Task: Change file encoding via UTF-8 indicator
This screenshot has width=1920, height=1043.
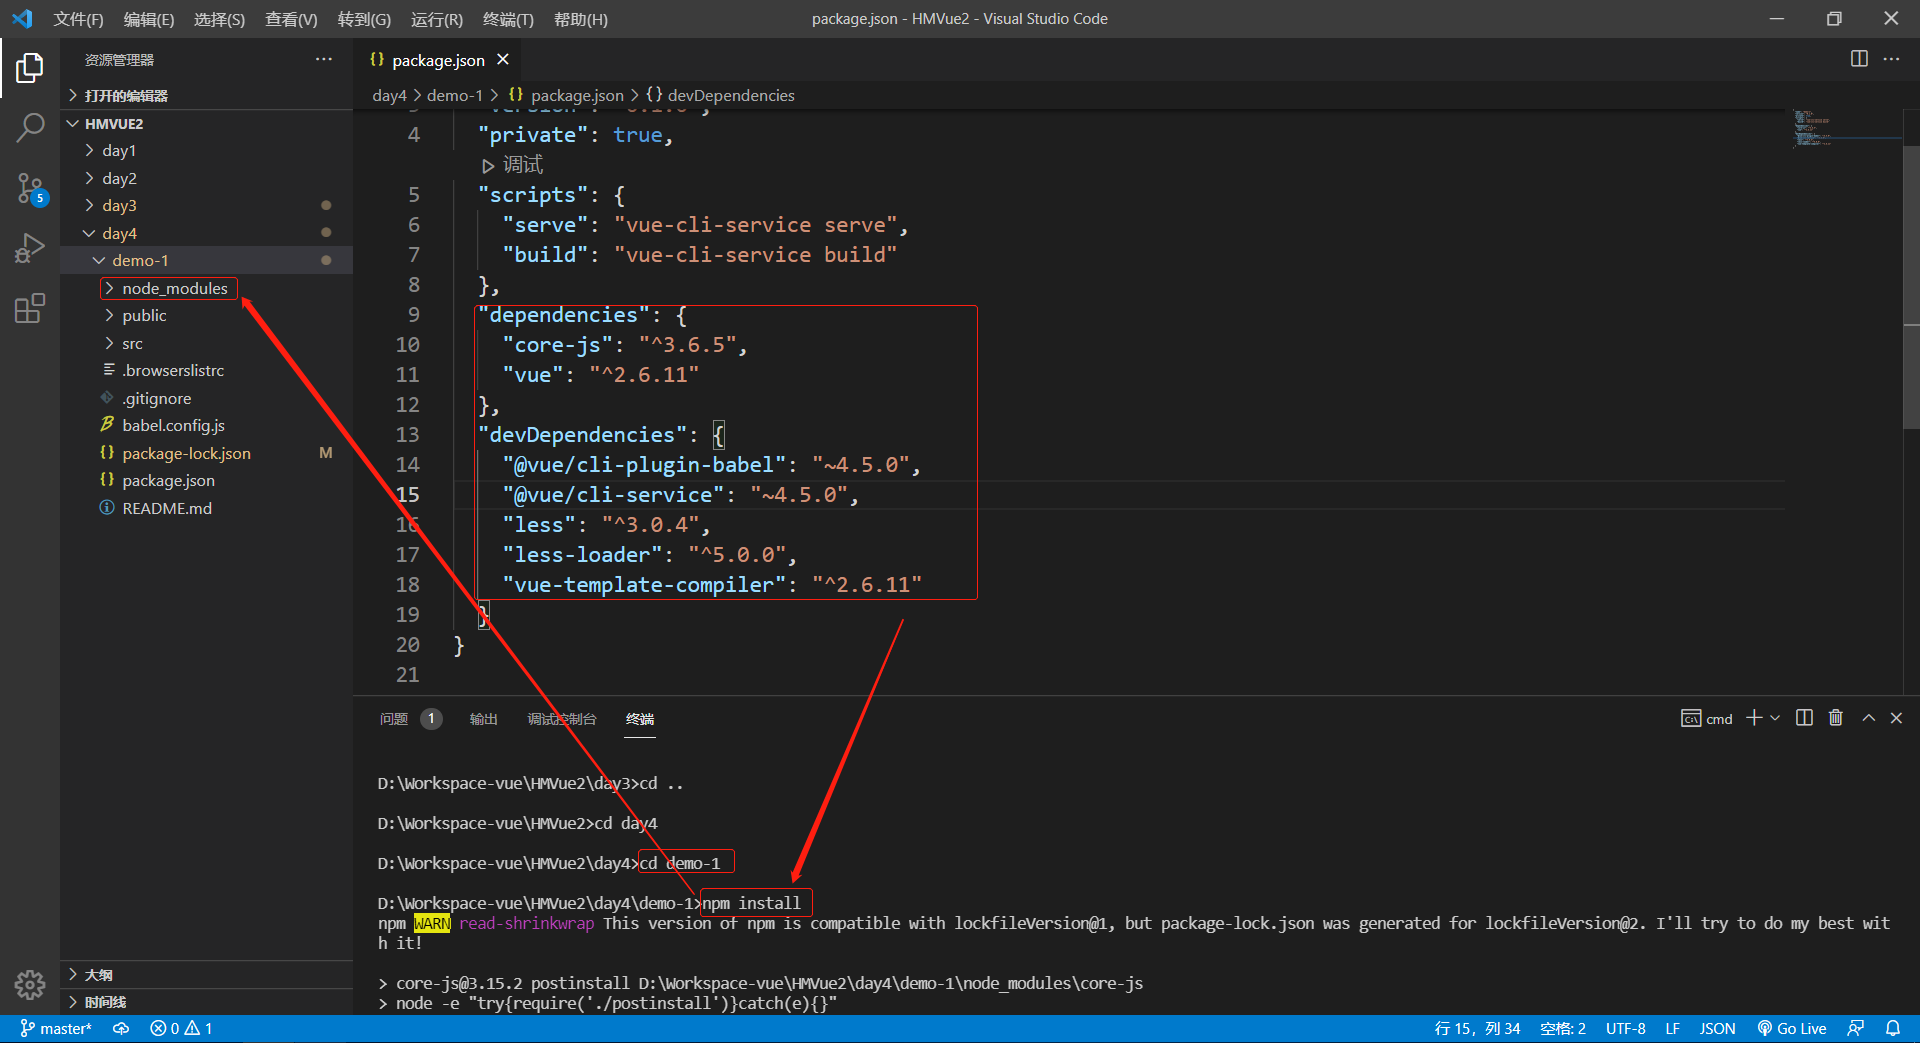Action: pos(1626,1028)
